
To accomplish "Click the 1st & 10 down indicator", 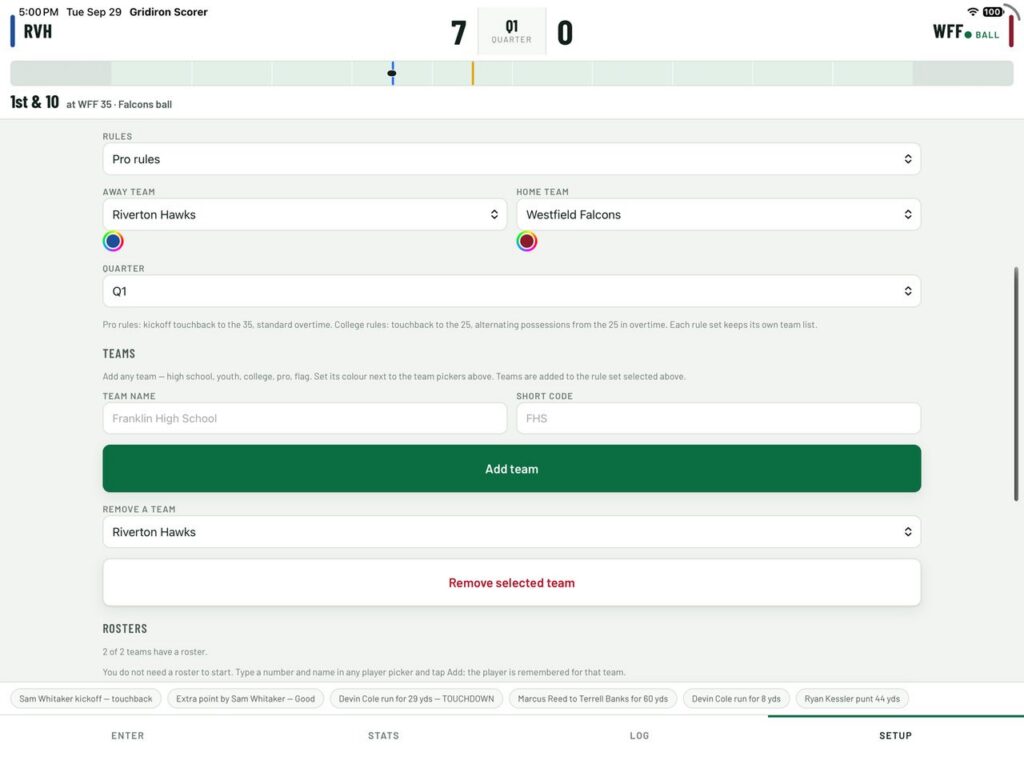I will pyautogui.click(x=35, y=102).
